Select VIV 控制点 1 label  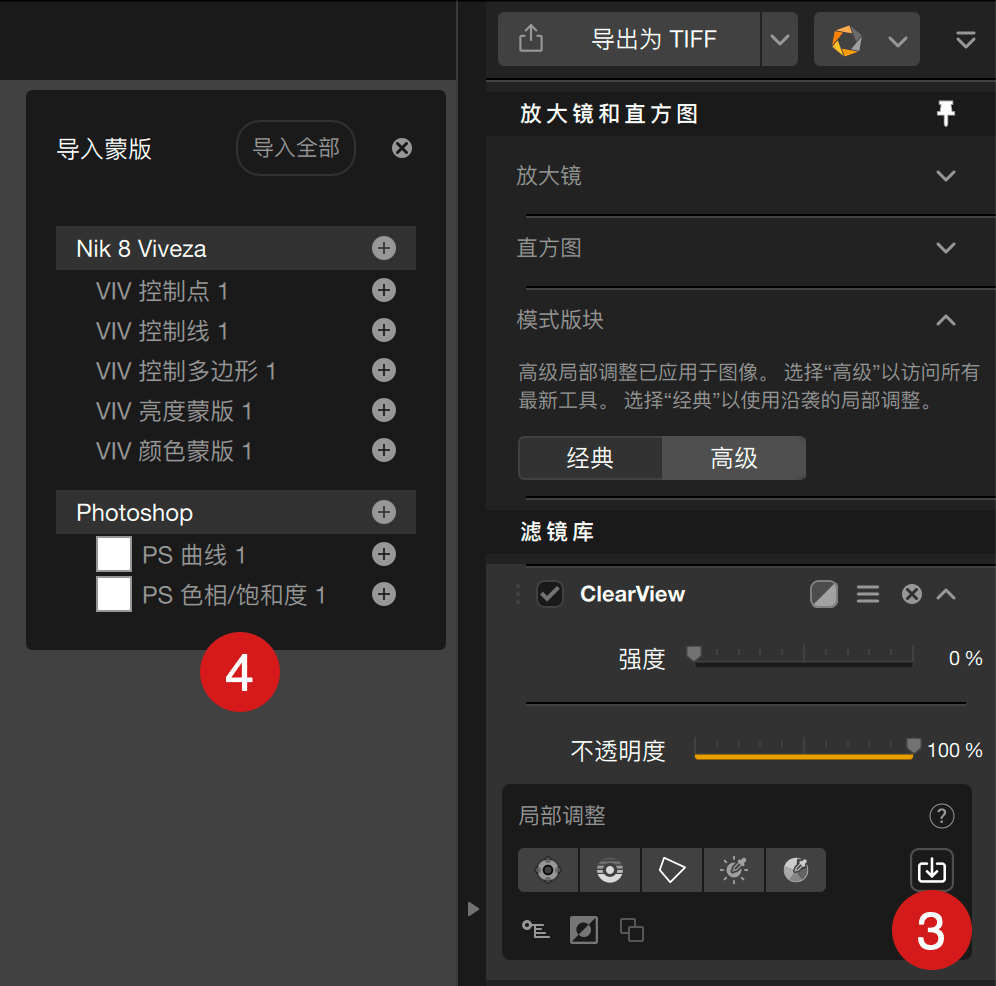(161, 291)
